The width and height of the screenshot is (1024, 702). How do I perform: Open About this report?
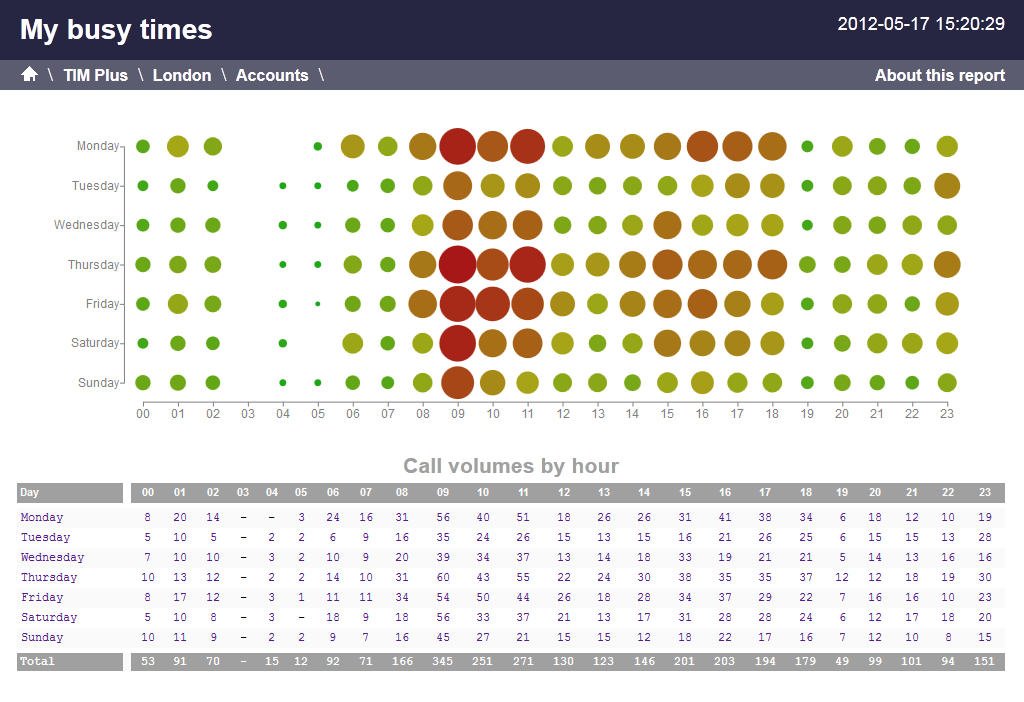tap(939, 75)
